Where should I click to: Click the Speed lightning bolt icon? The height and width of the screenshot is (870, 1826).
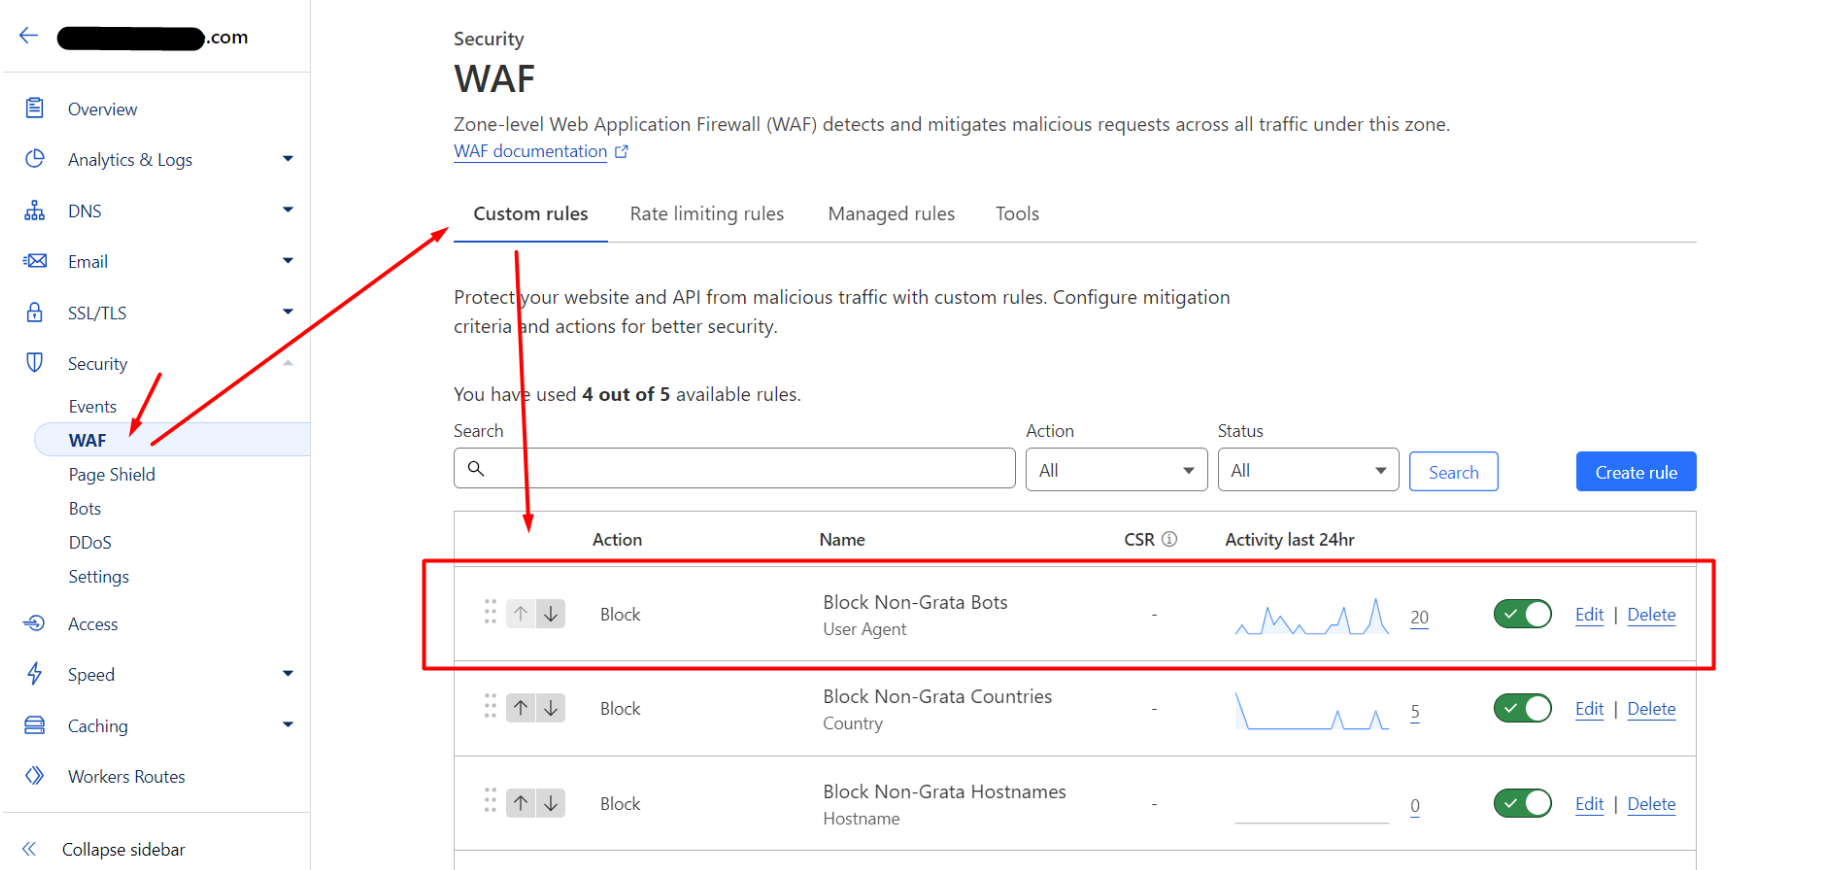point(35,674)
